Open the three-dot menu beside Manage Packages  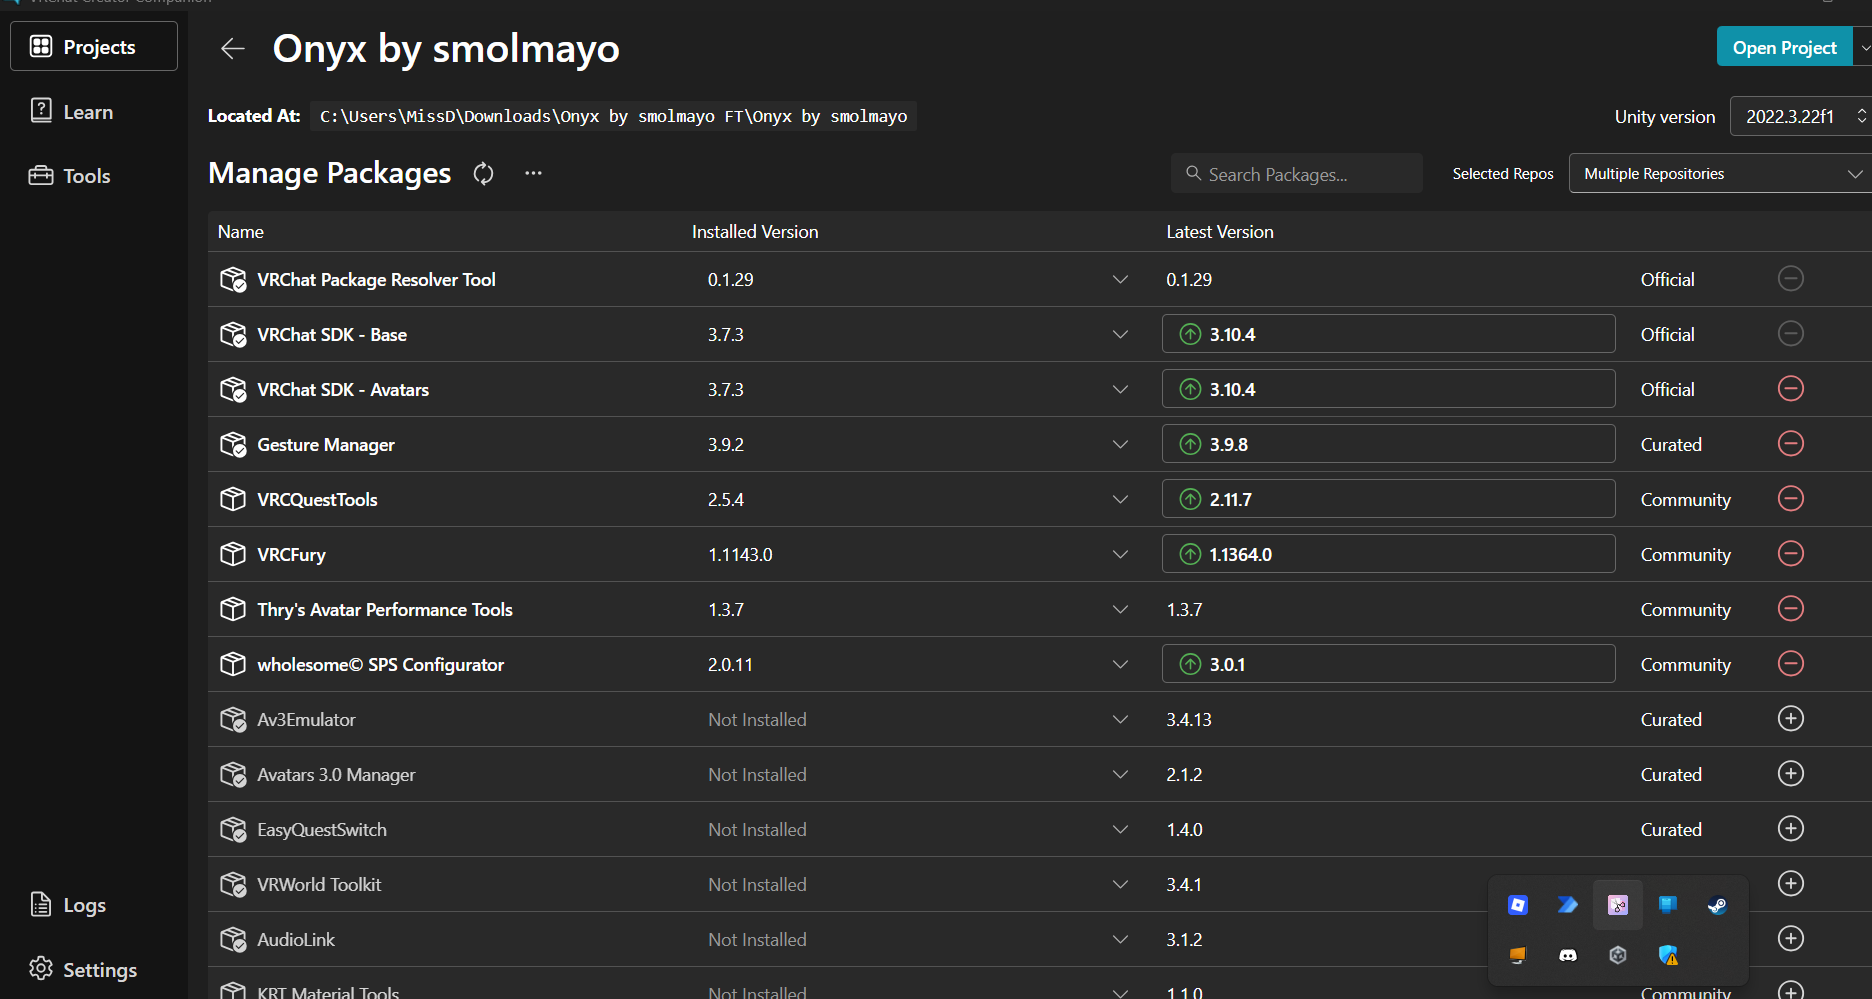534,173
